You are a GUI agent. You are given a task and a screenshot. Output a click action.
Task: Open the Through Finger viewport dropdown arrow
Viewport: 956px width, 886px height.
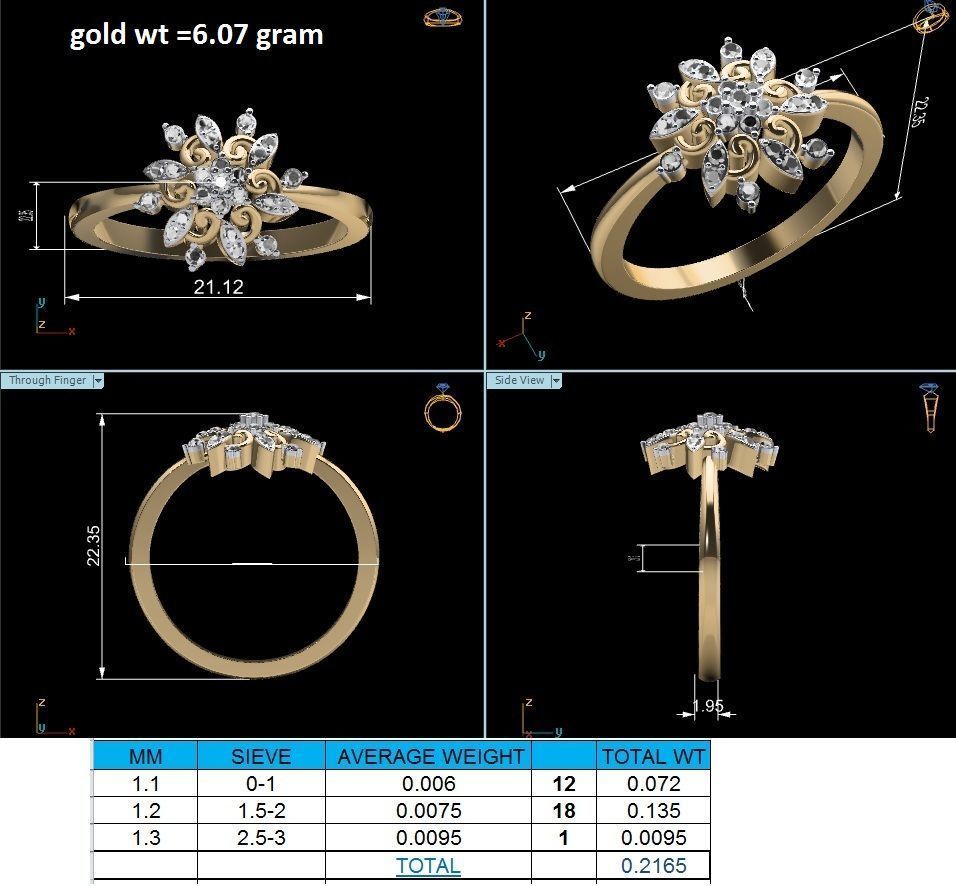(x=98, y=380)
